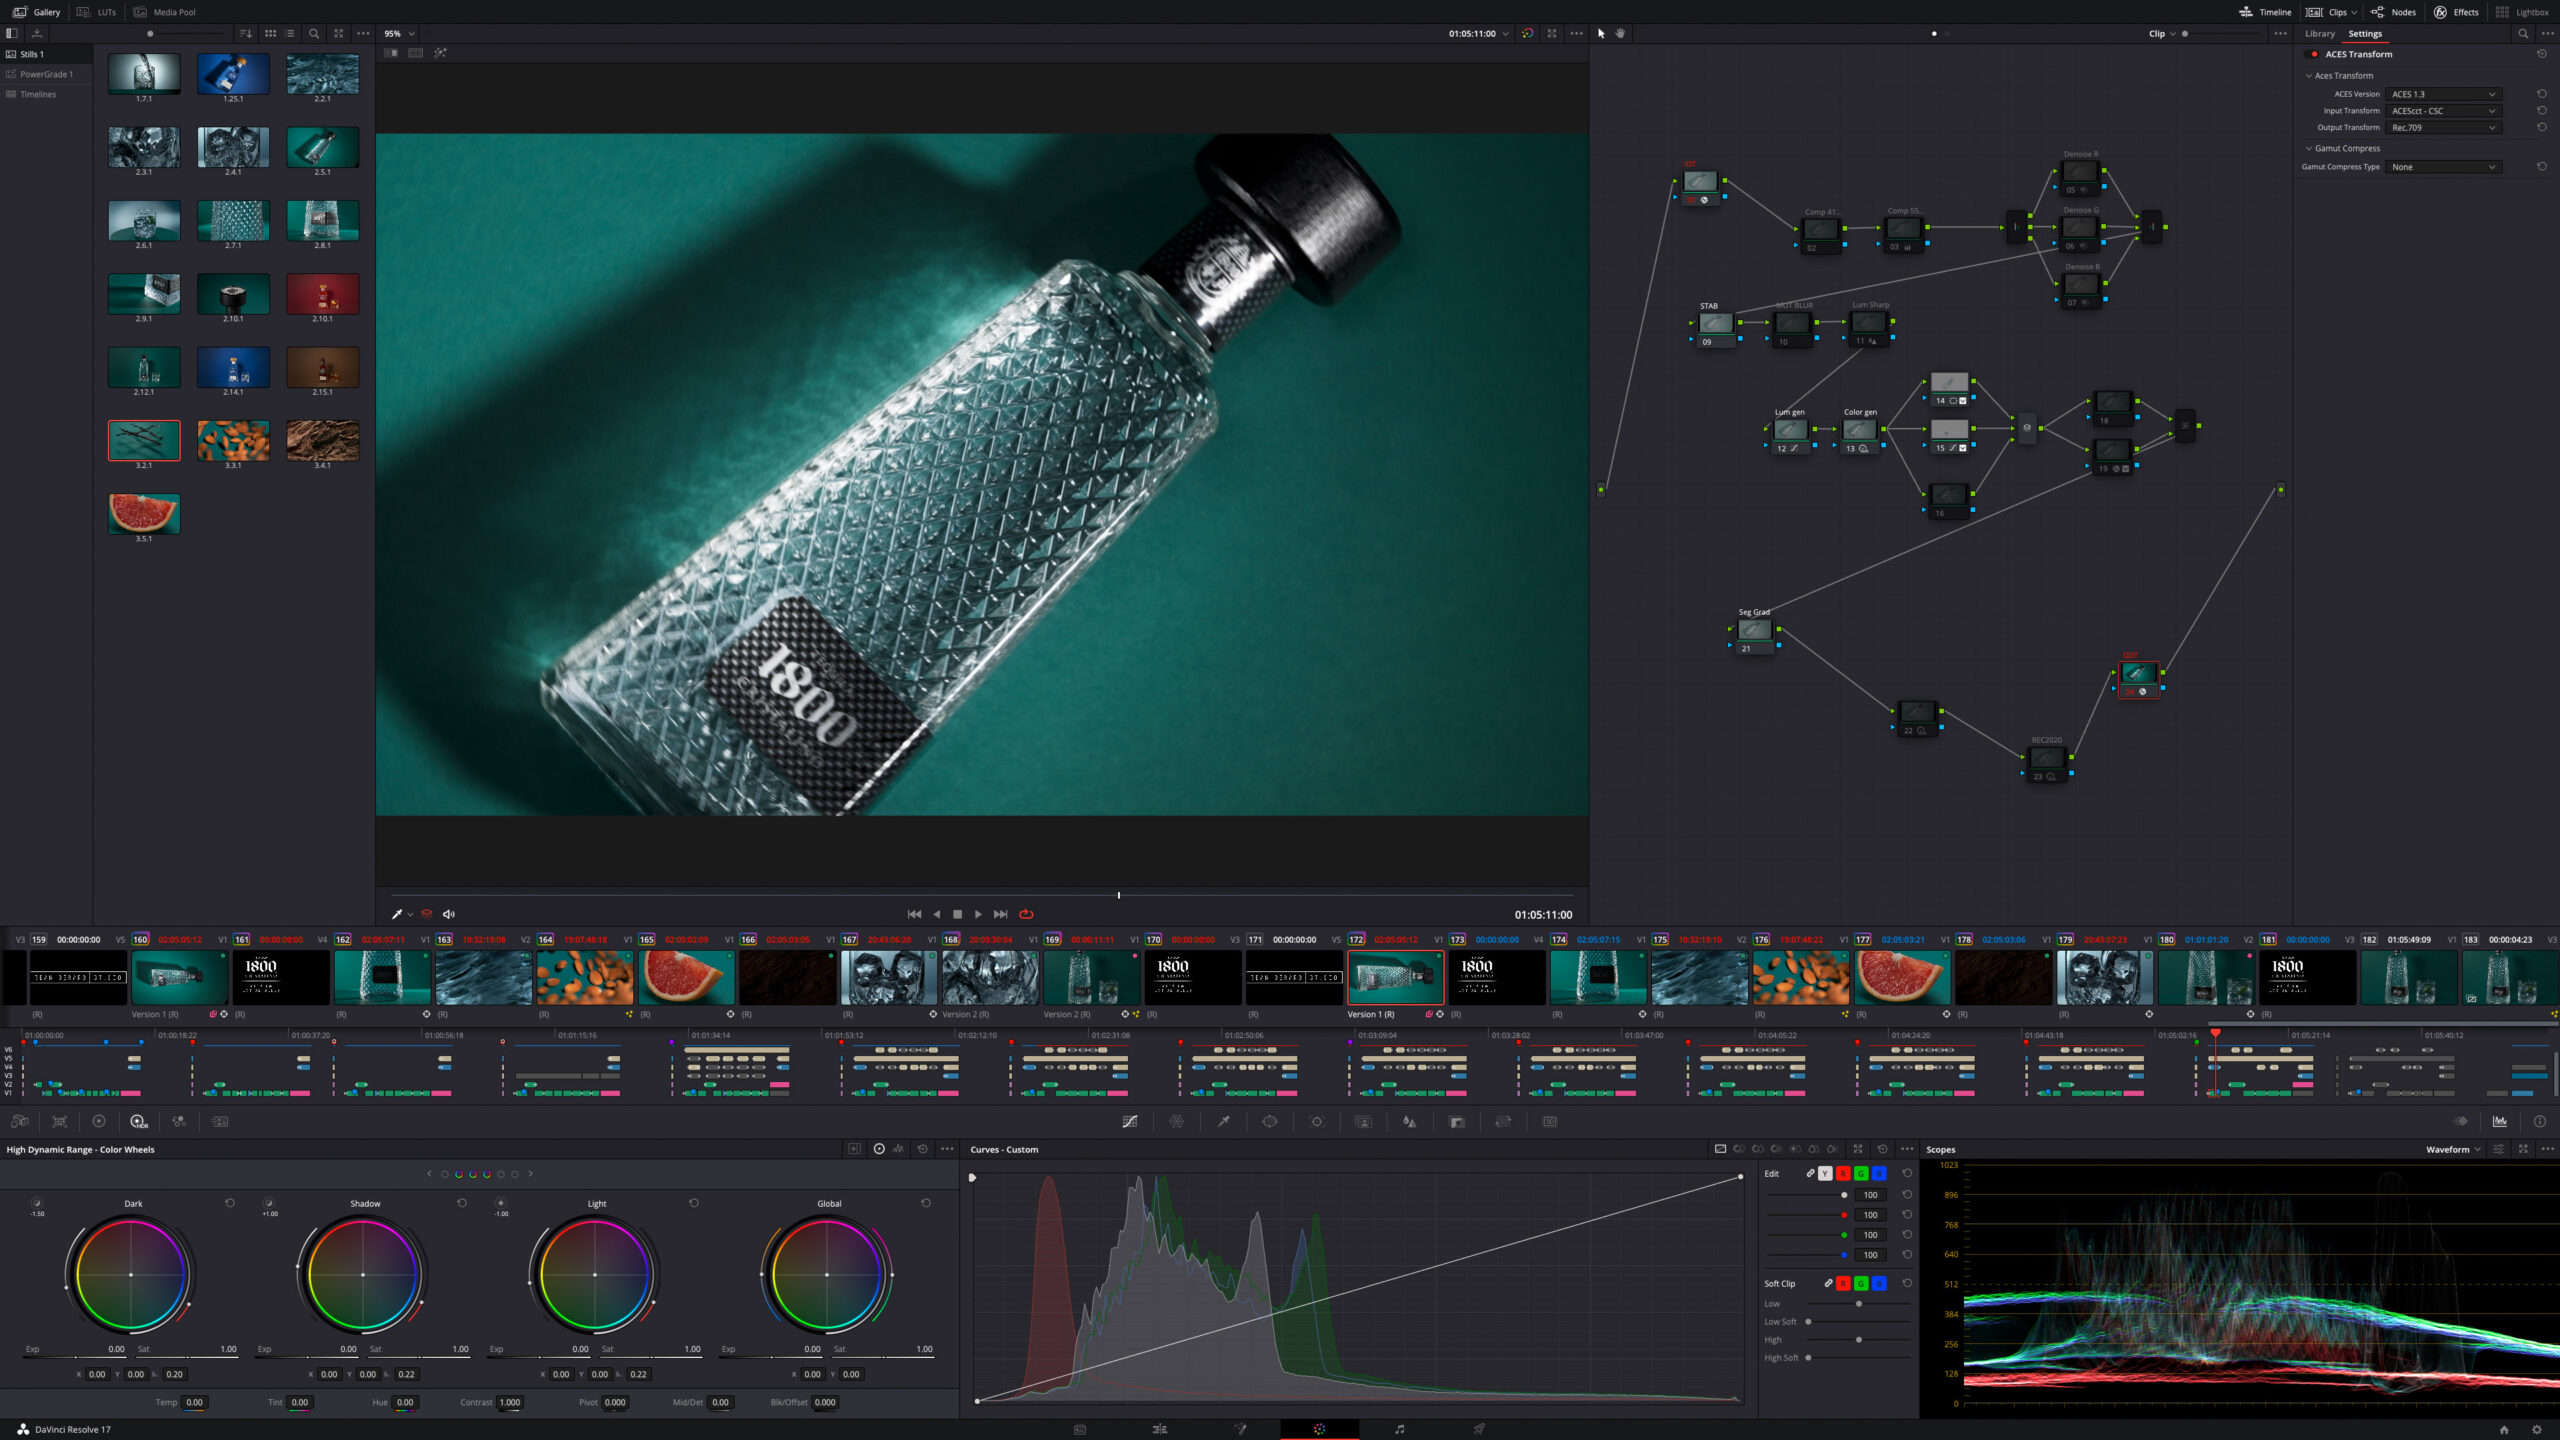
Task: Open the Waveform scope type dropdown
Action: 2453,1149
